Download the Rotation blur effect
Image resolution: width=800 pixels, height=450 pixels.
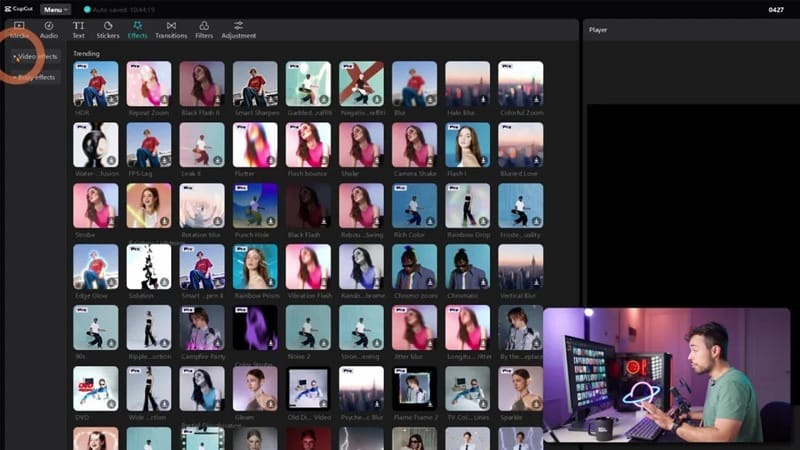coord(217,221)
